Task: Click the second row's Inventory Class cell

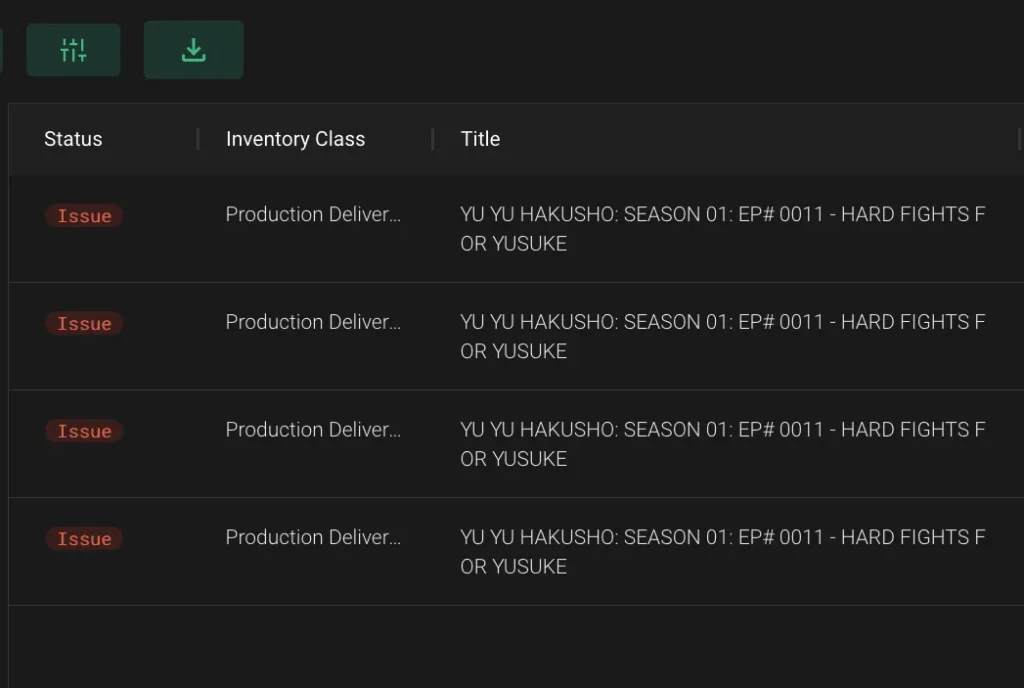Action: pyautogui.click(x=313, y=322)
